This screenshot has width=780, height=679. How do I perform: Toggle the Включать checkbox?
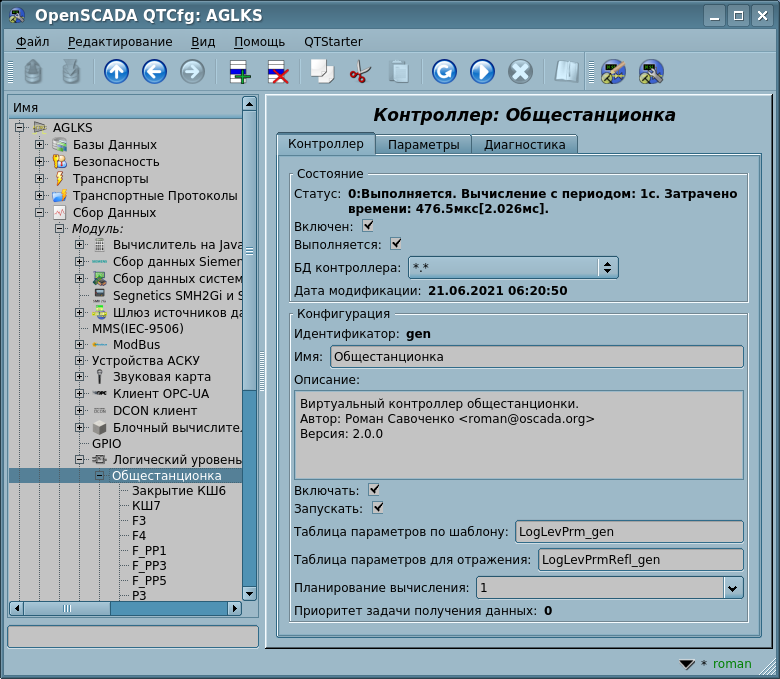(x=374, y=490)
